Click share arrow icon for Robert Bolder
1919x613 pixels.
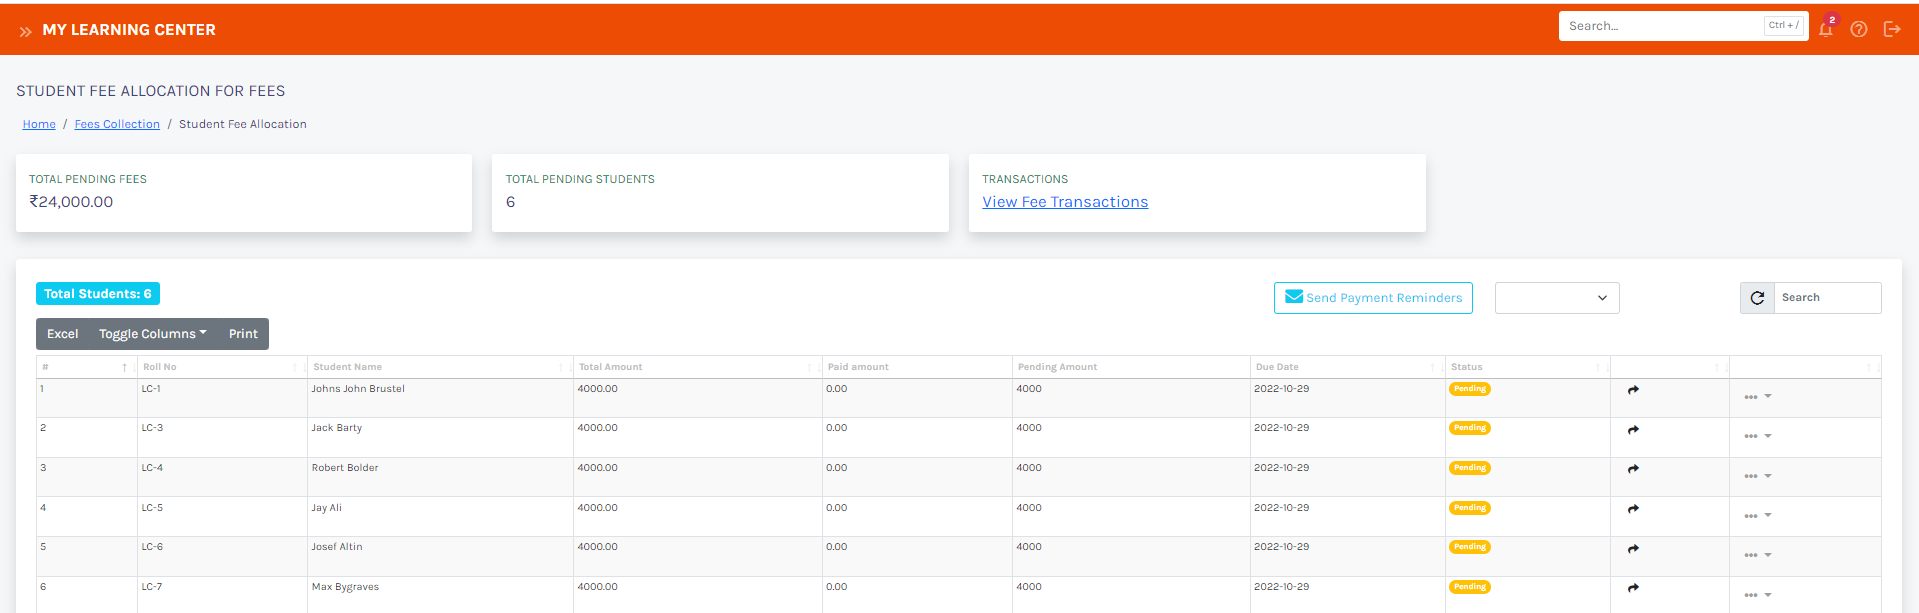click(x=1633, y=469)
